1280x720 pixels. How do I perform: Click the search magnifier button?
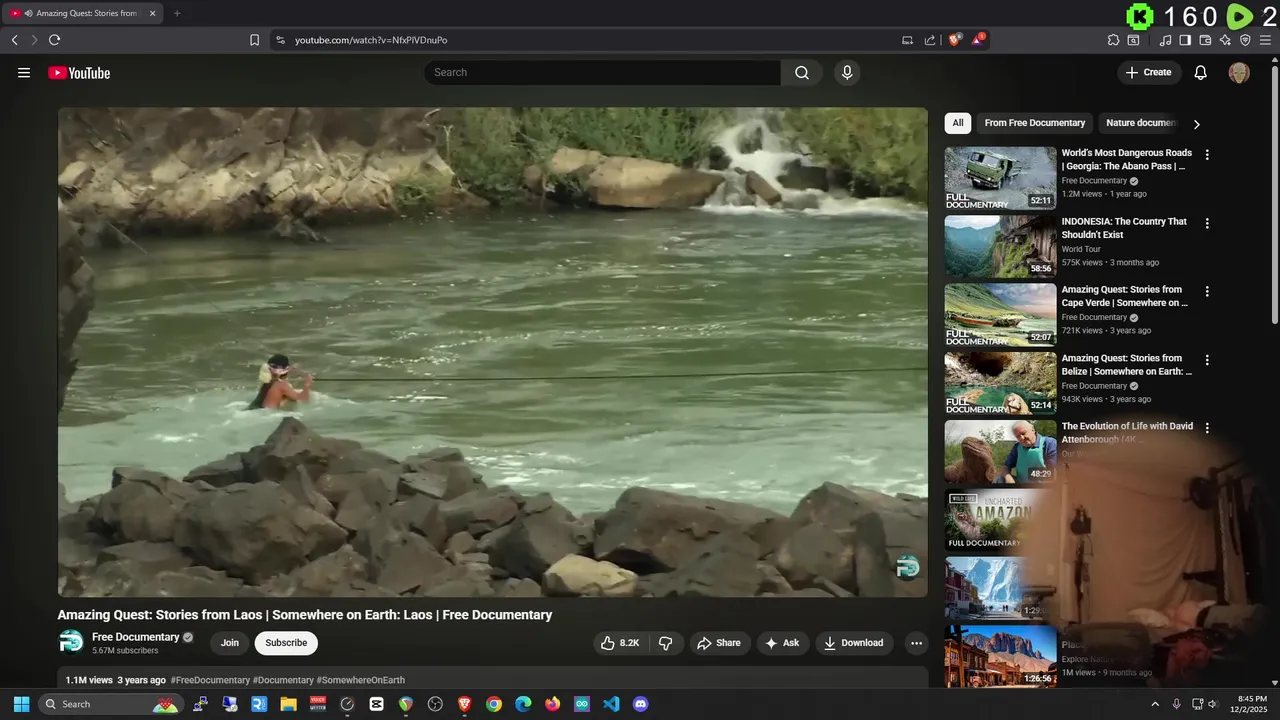[802, 72]
